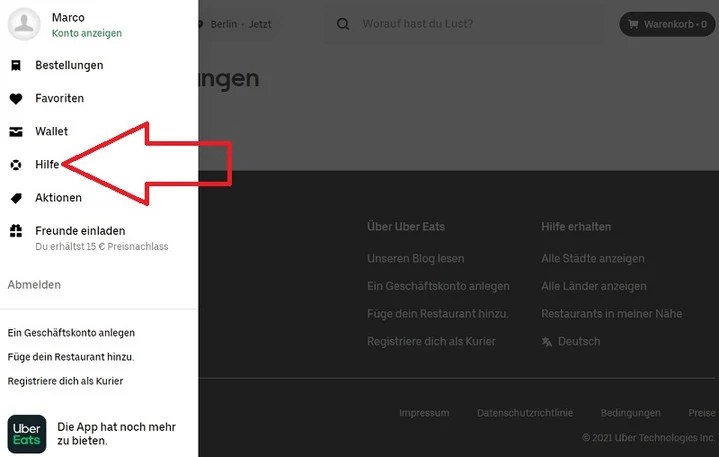Click the Favoriten heart icon

16,99
